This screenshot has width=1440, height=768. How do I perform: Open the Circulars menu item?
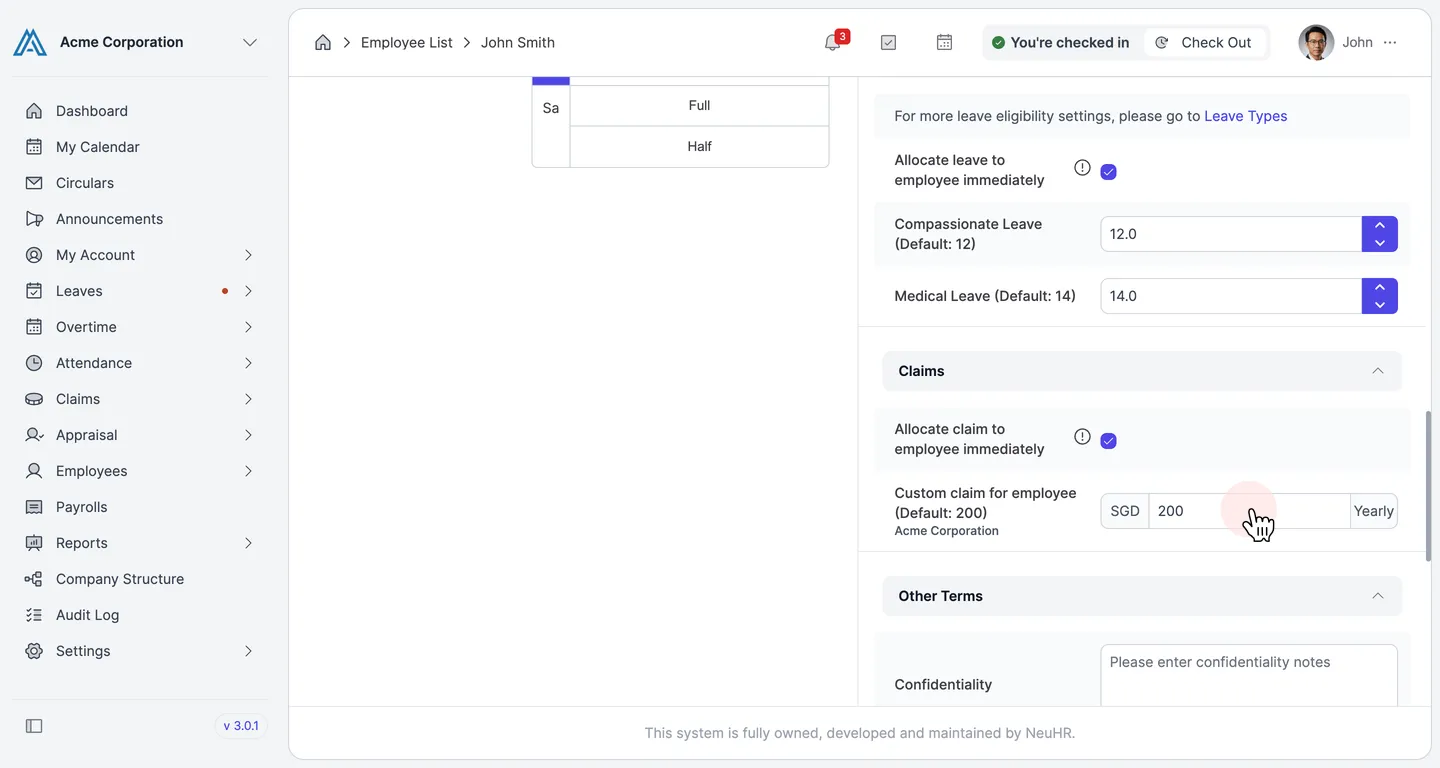click(x=85, y=183)
